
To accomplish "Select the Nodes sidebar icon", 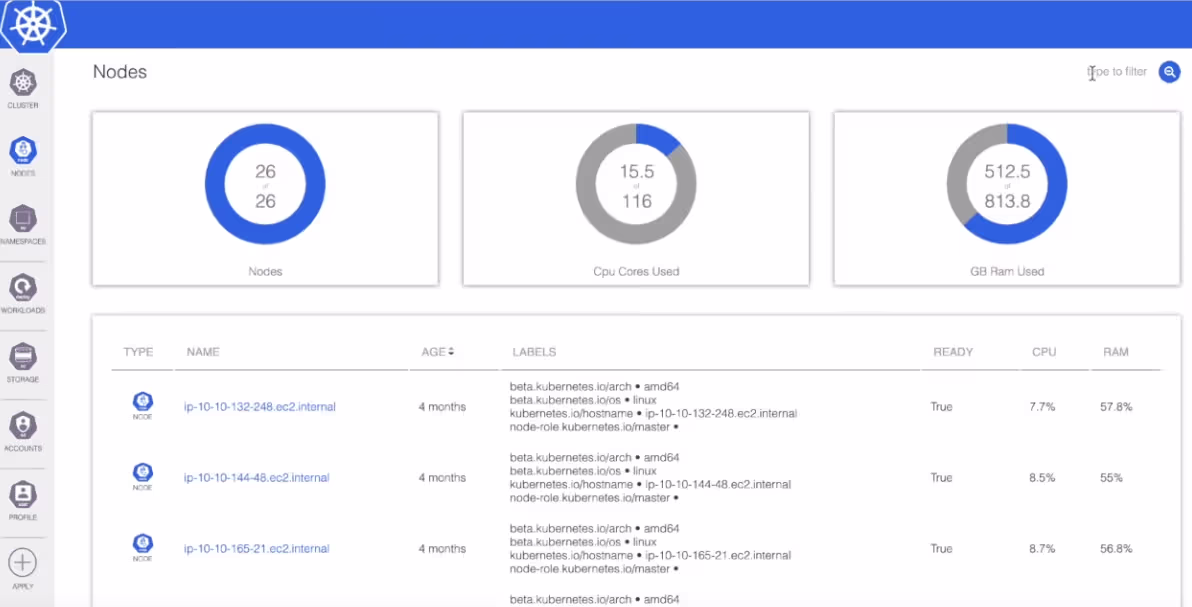I will pyautogui.click(x=23, y=153).
